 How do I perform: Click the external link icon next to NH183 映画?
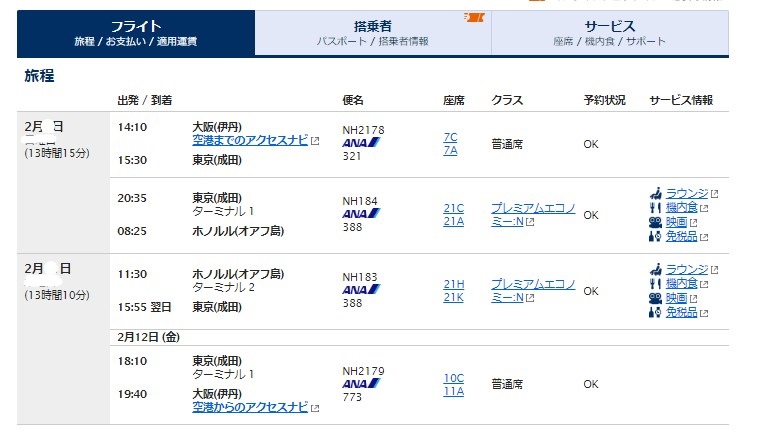[693, 299]
